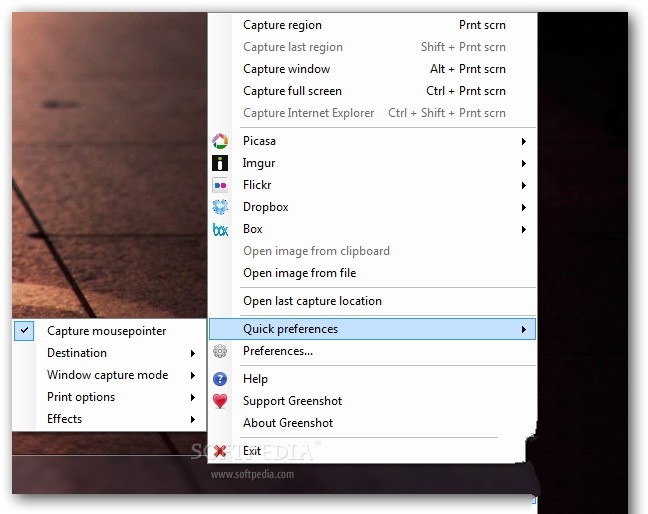
Task: Open the Quick preferences label
Action: coord(290,329)
